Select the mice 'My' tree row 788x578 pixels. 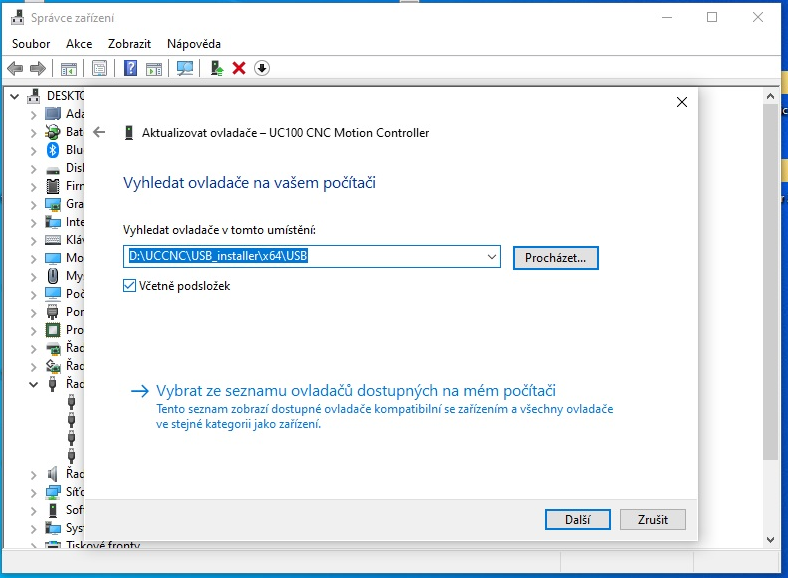pos(74,275)
